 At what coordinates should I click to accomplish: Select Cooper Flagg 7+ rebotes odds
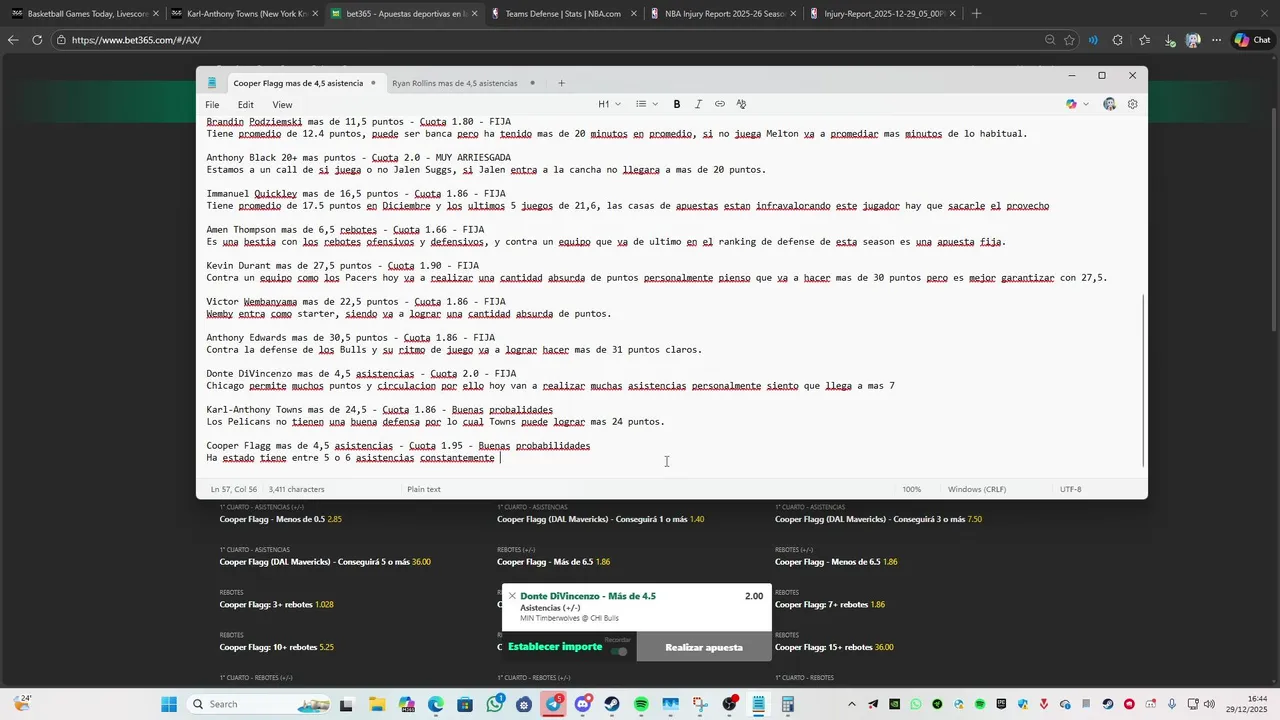(829, 605)
